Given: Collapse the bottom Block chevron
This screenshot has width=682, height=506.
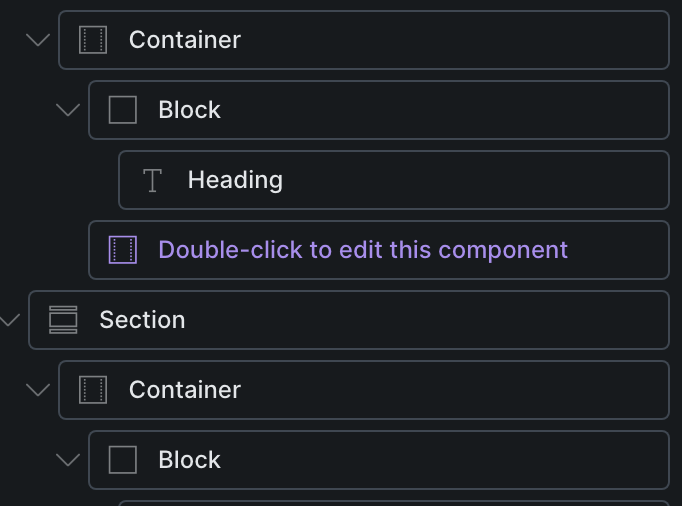Looking at the screenshot, I should [68, 460].
